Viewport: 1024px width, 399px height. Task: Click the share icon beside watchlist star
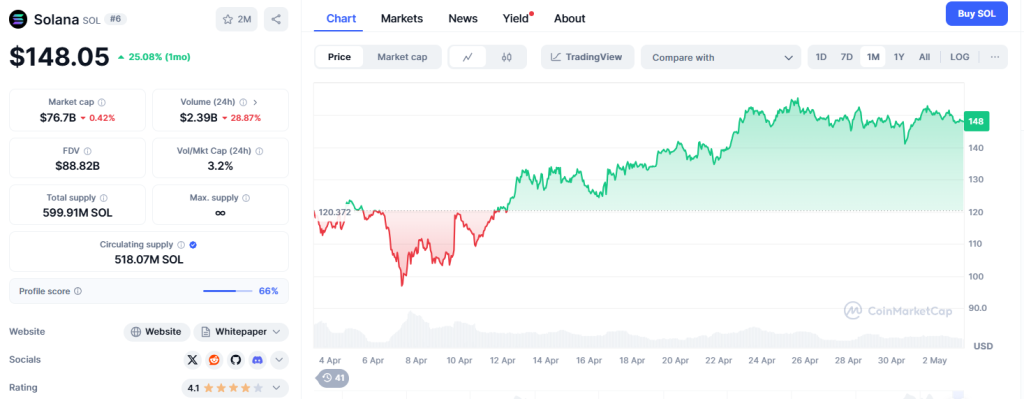tap(276, 20)
